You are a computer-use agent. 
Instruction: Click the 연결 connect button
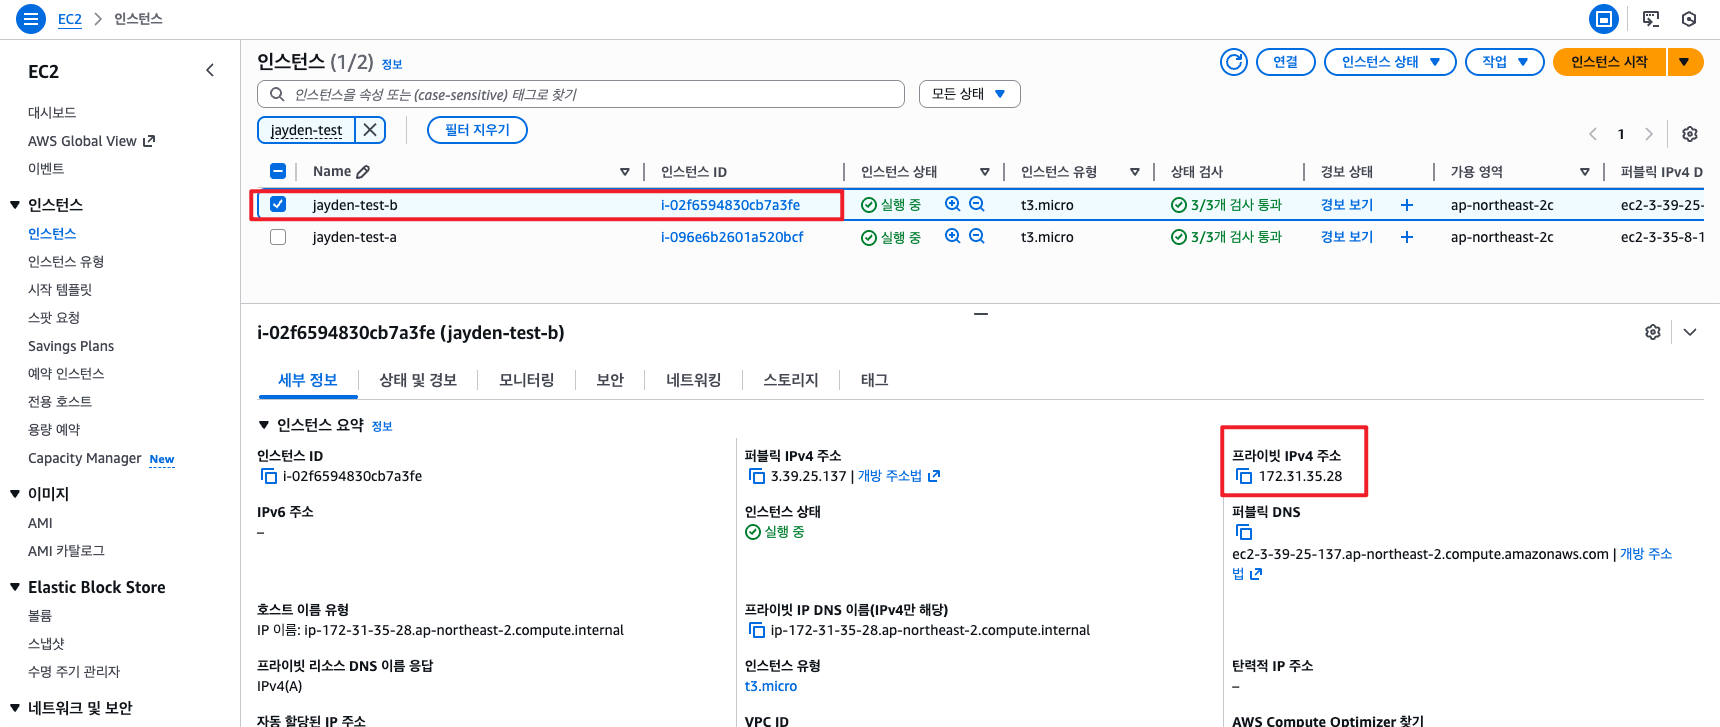coord(1286,62)
